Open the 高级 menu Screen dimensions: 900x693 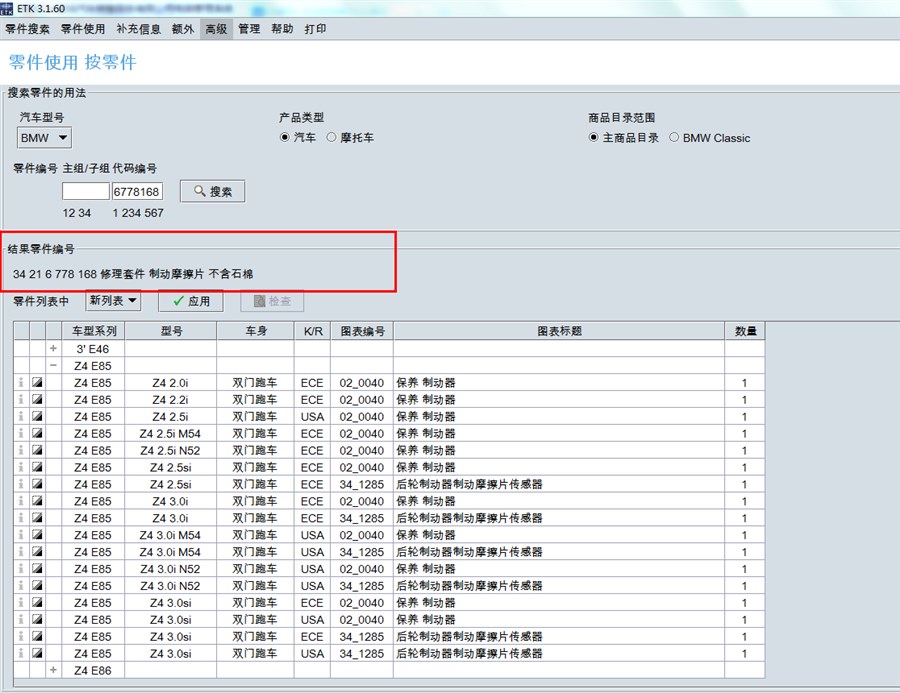pyautogui.click(x=216, y=29)
